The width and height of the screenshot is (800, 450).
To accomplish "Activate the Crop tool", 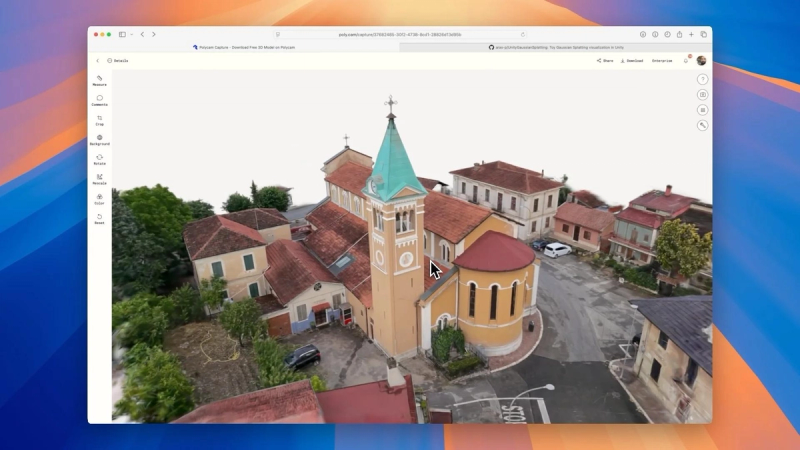I will (99, 120).
